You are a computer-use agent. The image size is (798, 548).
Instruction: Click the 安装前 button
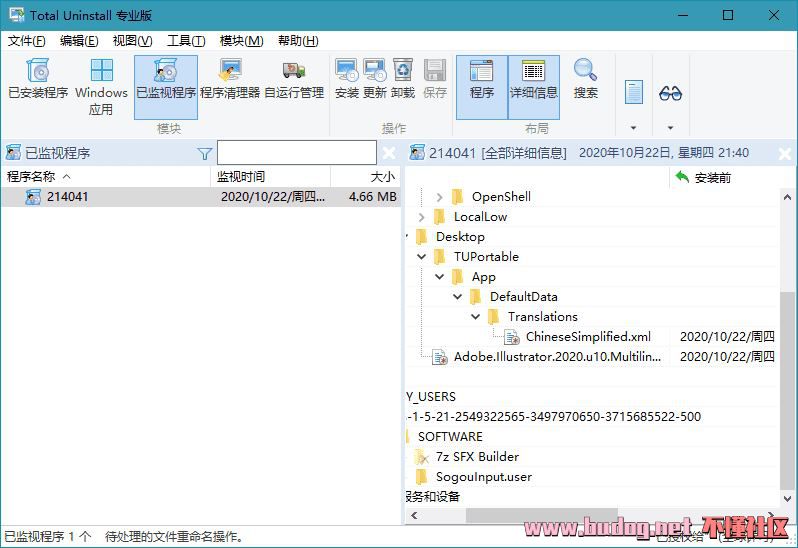[703, 178]
